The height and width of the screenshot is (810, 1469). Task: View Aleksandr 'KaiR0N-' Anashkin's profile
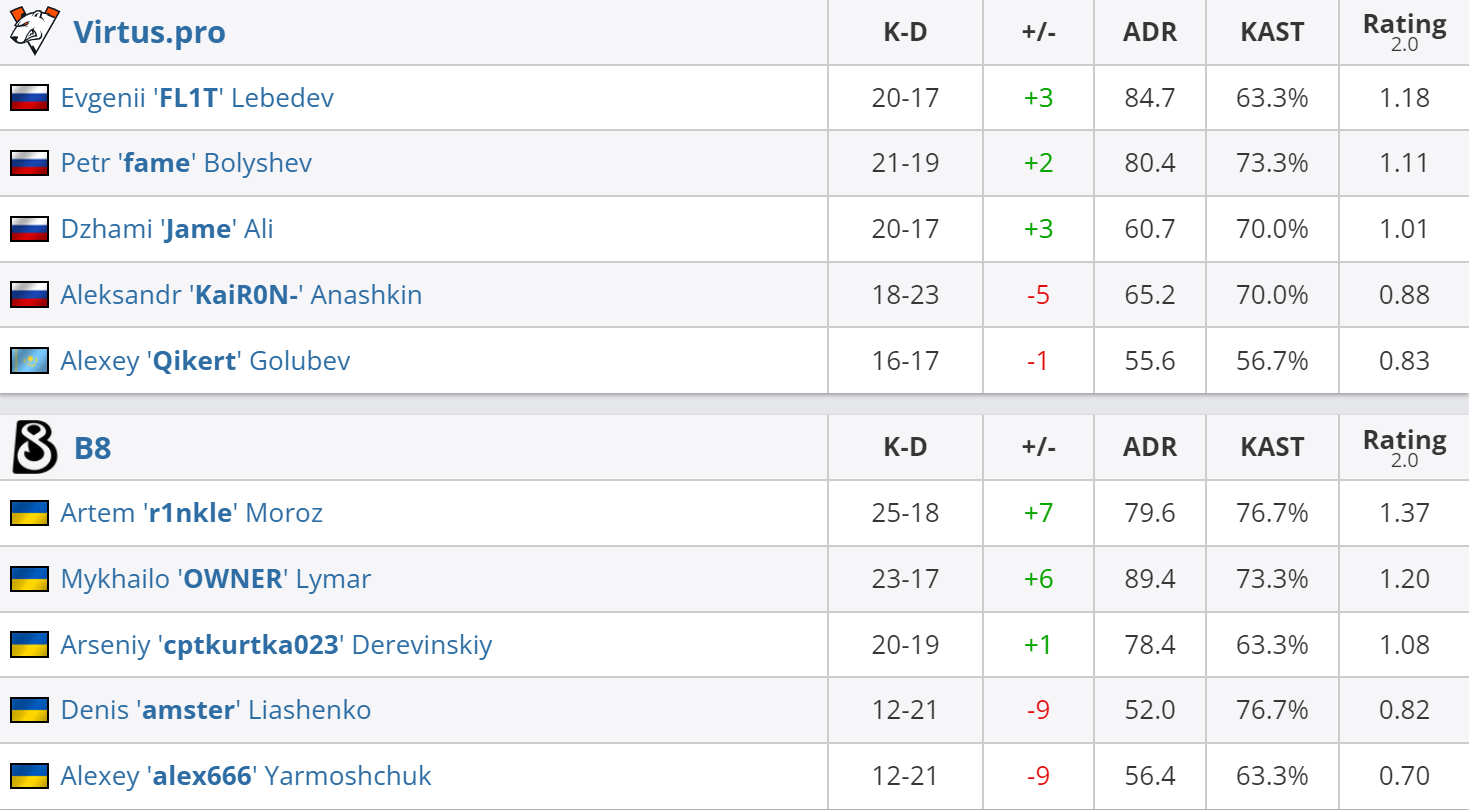point(241,295)
